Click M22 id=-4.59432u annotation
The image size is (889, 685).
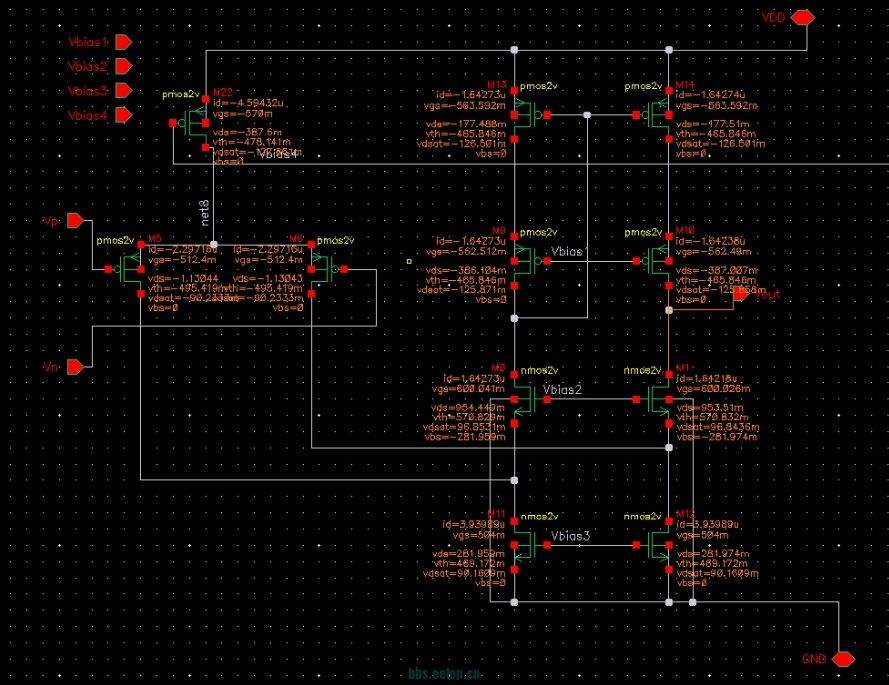tap(248, 103)
